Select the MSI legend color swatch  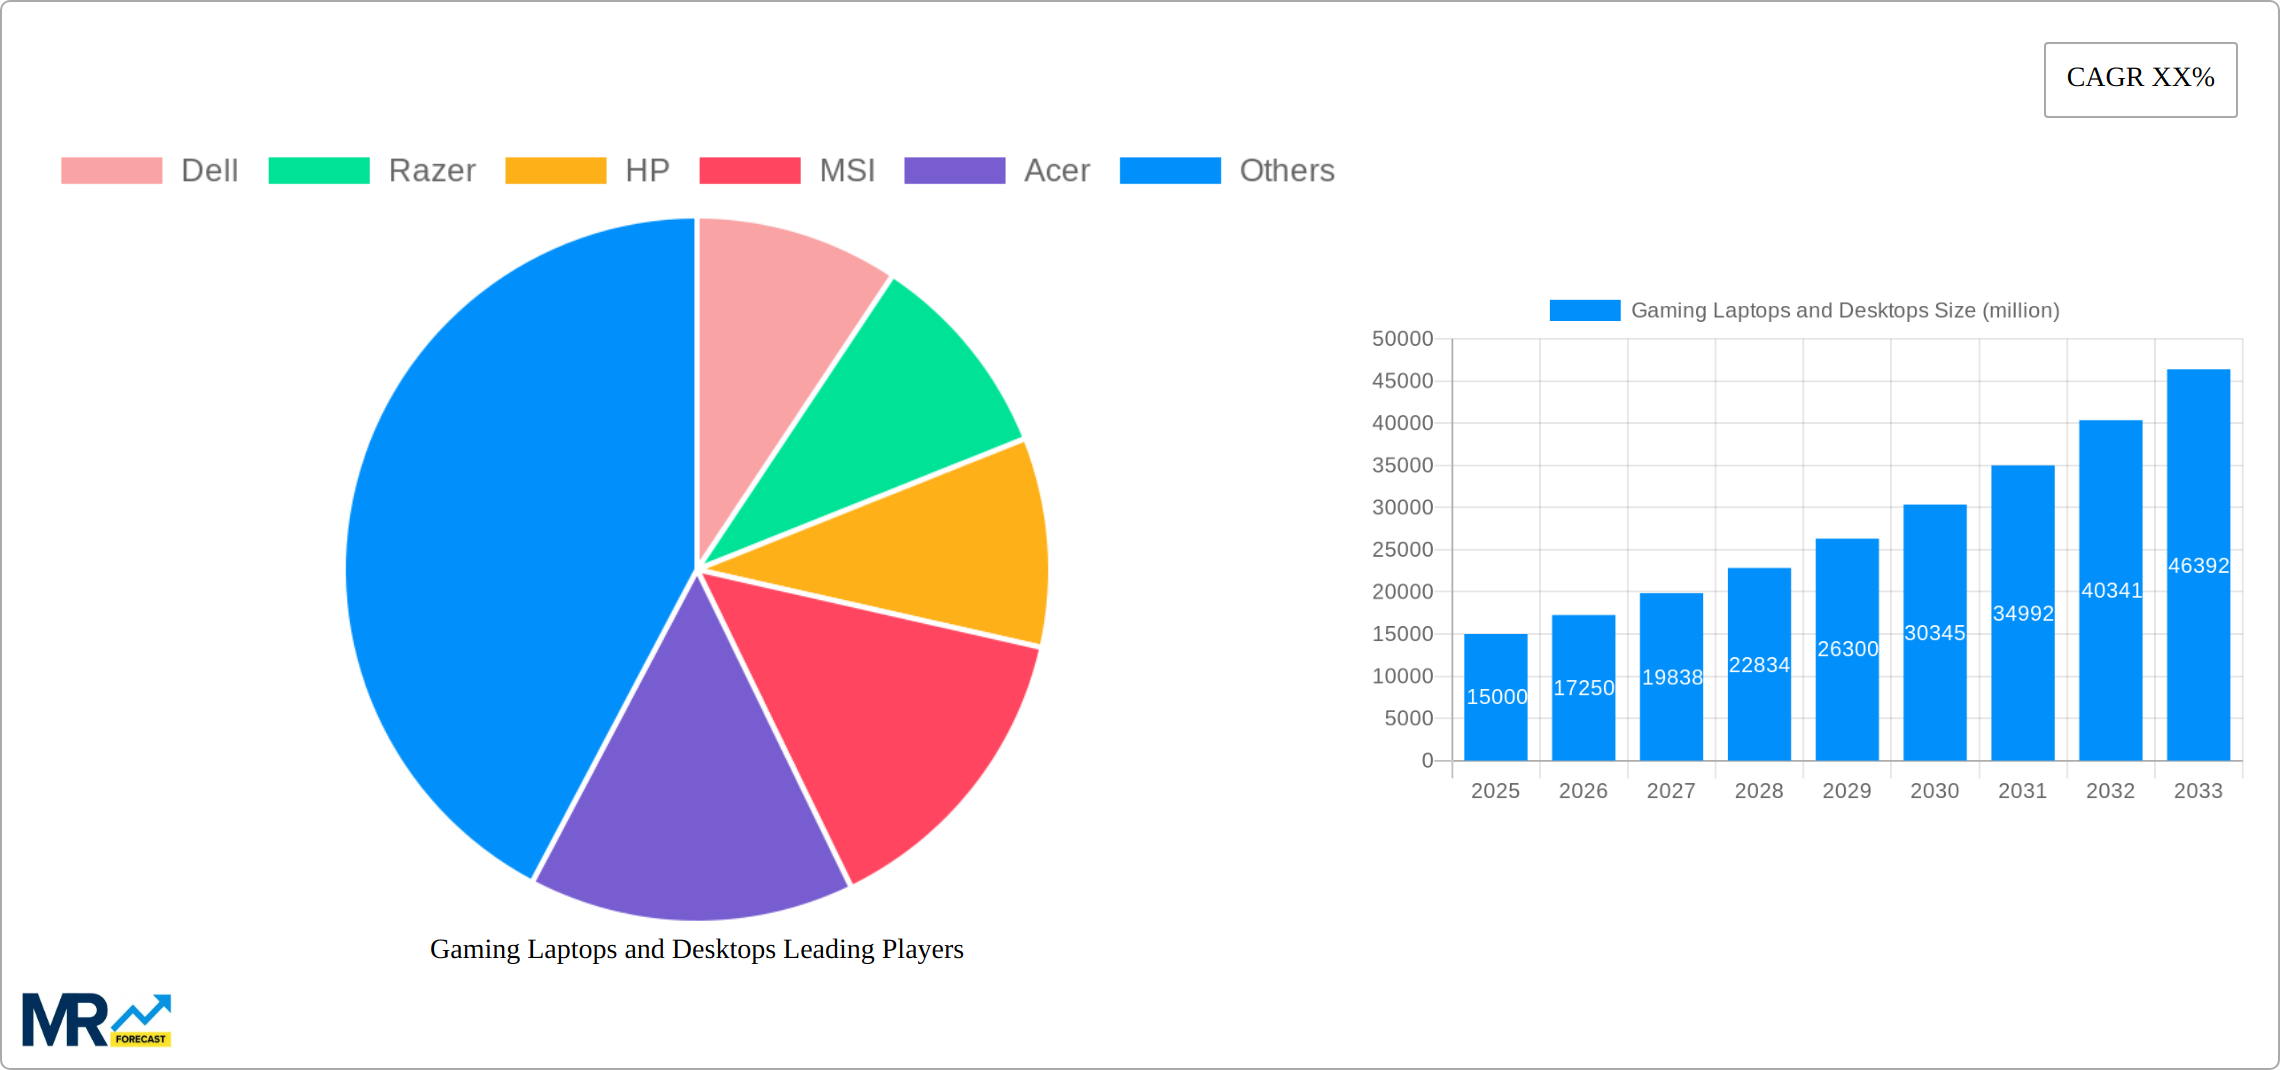pyautogui.click(x=750, y=170)
